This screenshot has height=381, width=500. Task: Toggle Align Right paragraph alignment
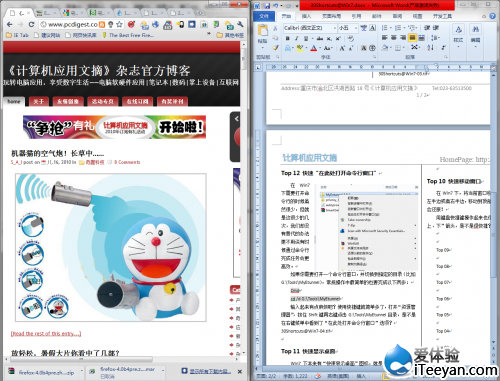coord(403,38)
